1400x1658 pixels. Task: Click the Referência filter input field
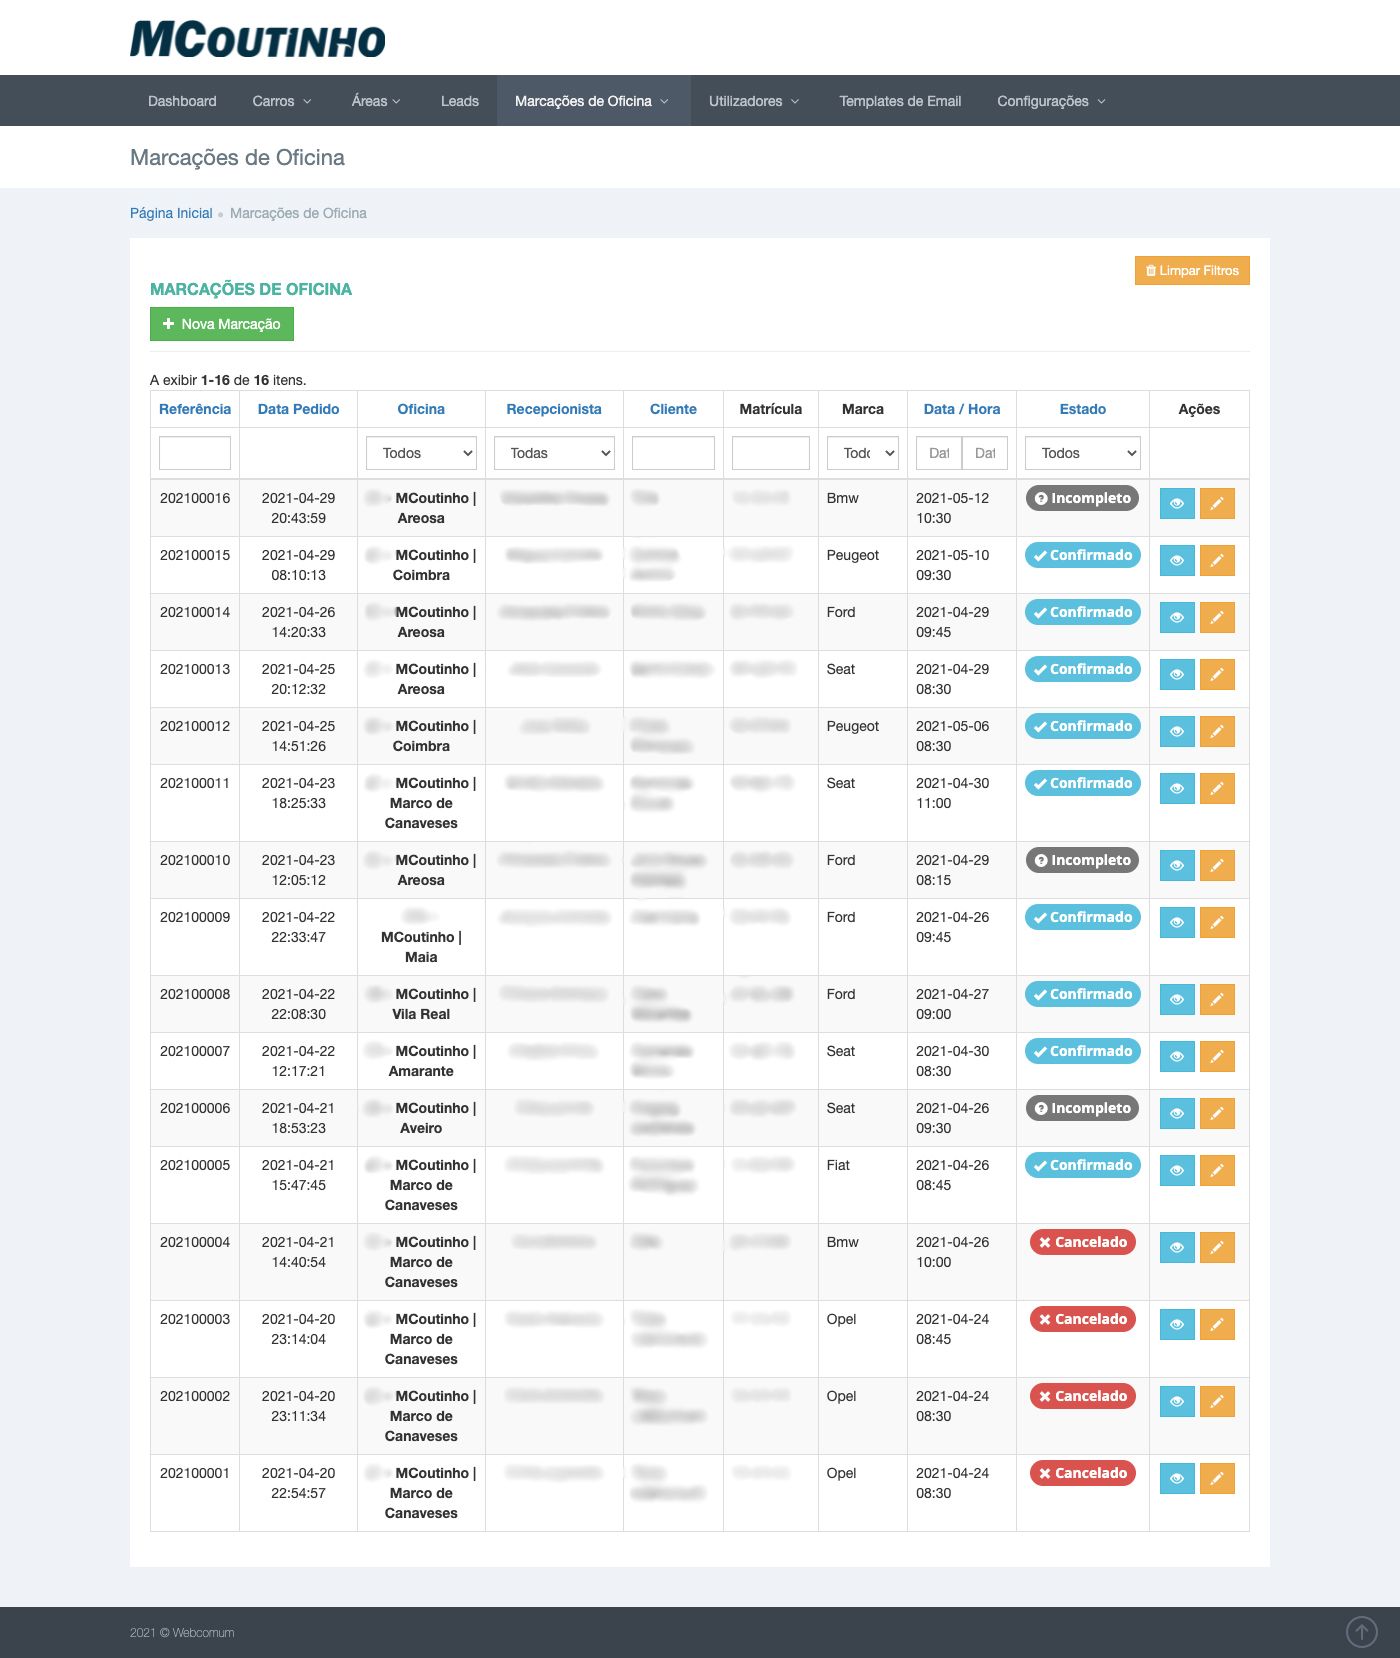click(195, 453)
